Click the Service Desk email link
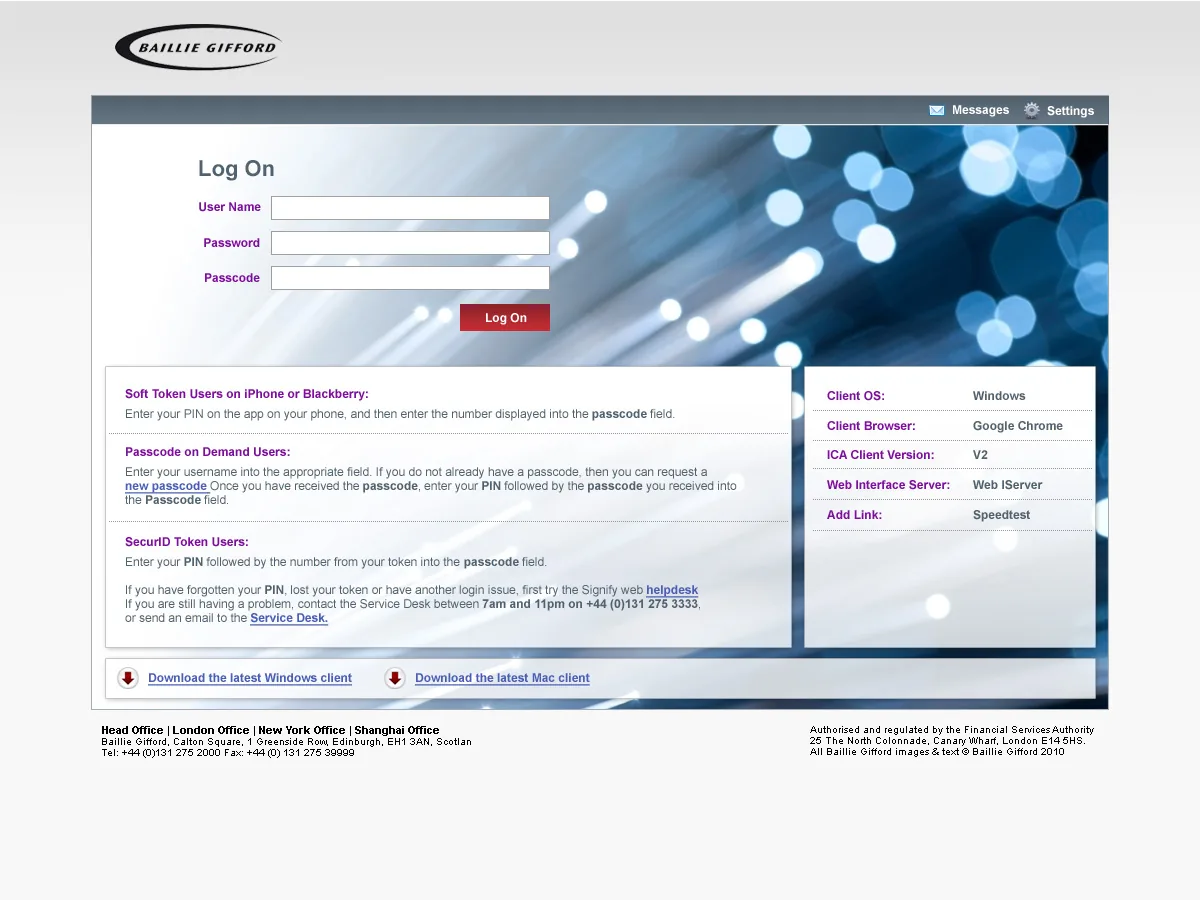The image size is (1200, 900). click(x=289, y=618)
